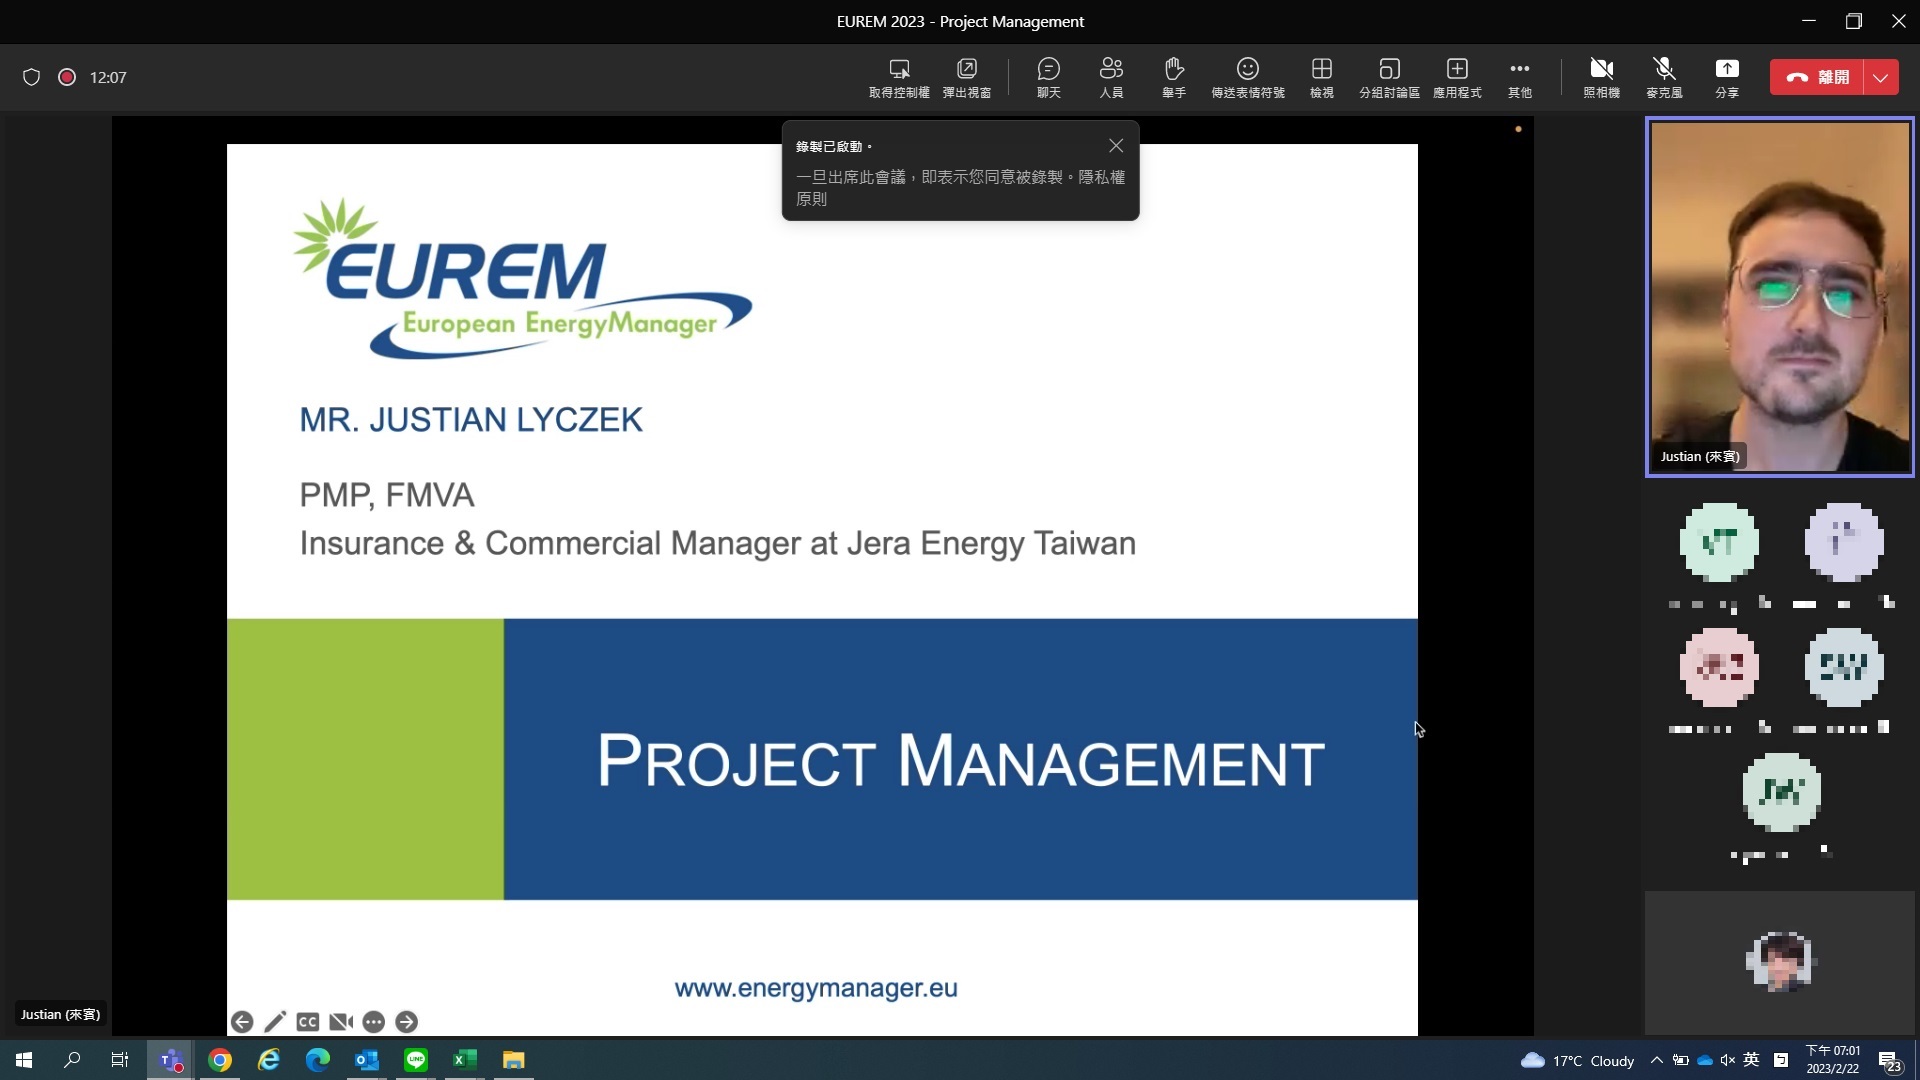The width and height of the screenshot is (1920, 1080).
Task: Expand the leave options arrow
Action: [1881, 77]
